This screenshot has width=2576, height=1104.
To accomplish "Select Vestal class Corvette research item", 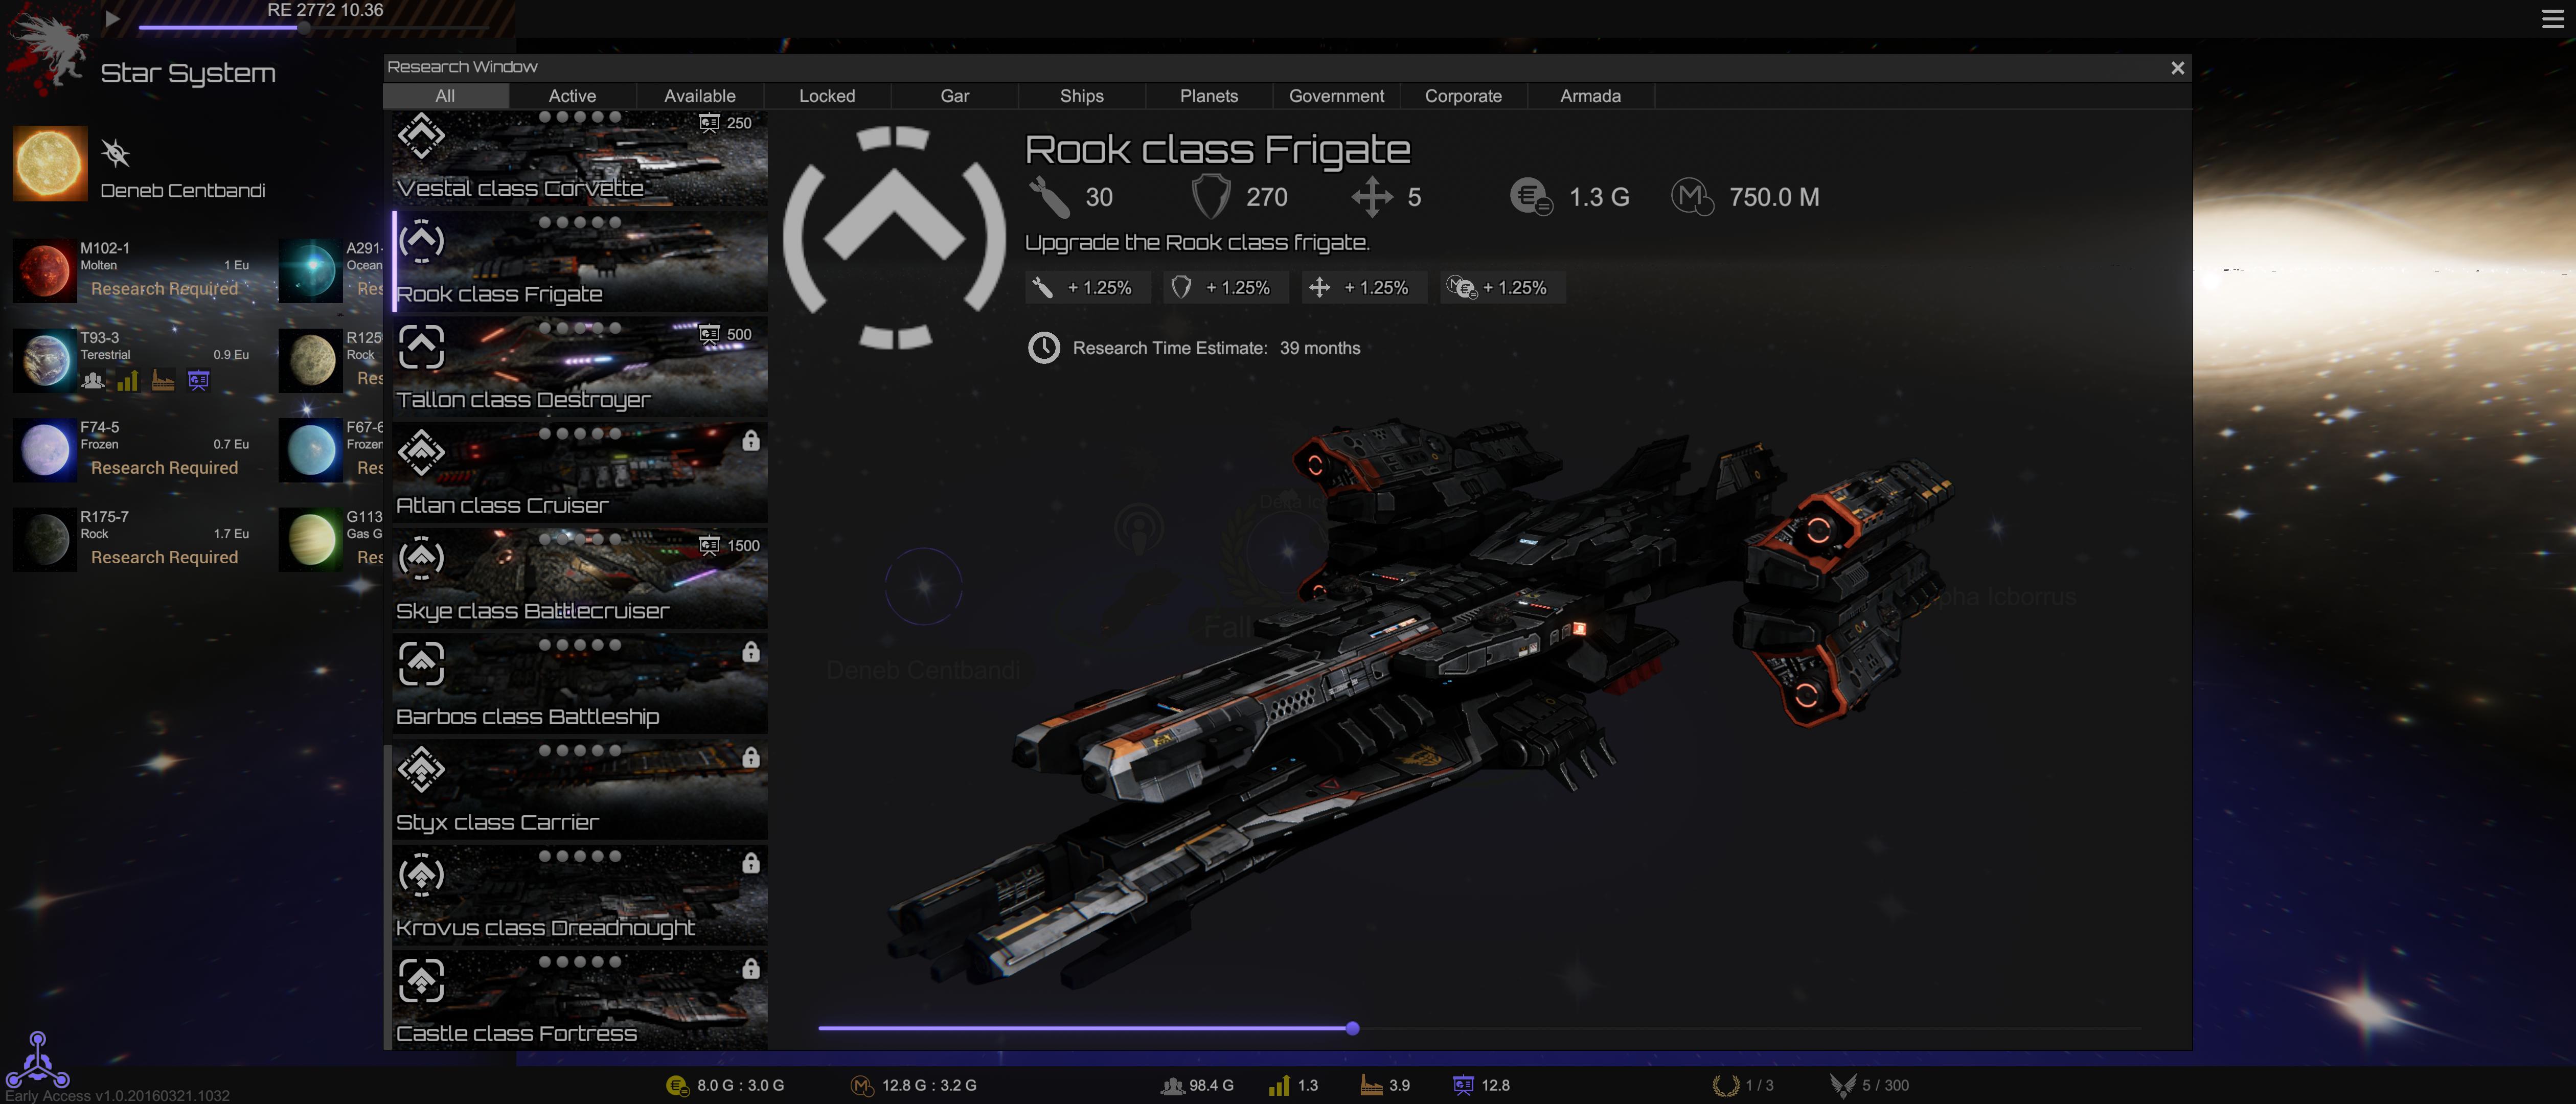I will coord(580,157).
